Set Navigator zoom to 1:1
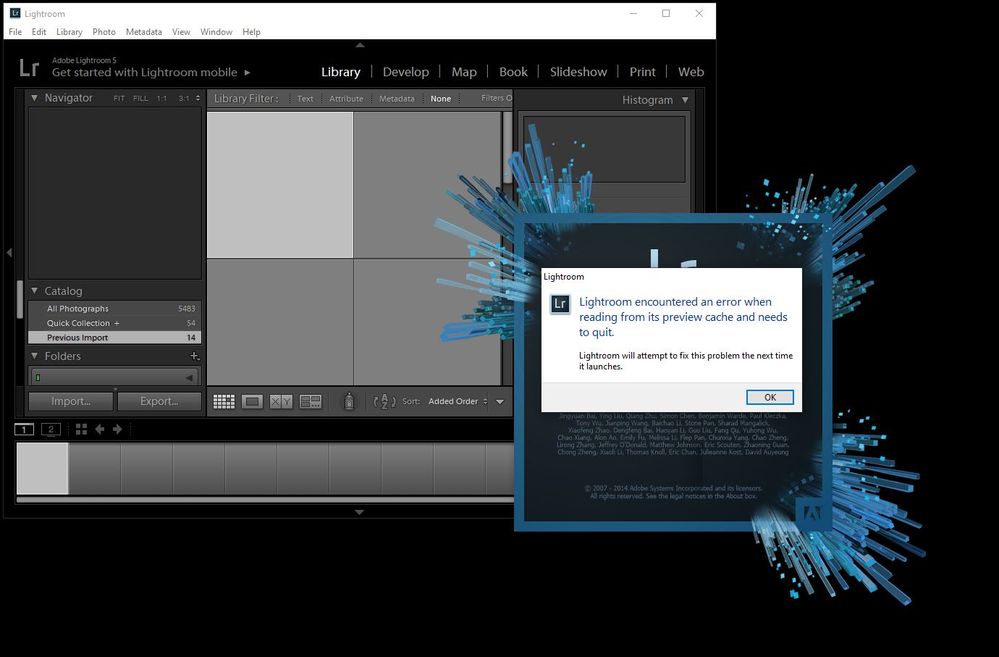 (x=162, y=99)
